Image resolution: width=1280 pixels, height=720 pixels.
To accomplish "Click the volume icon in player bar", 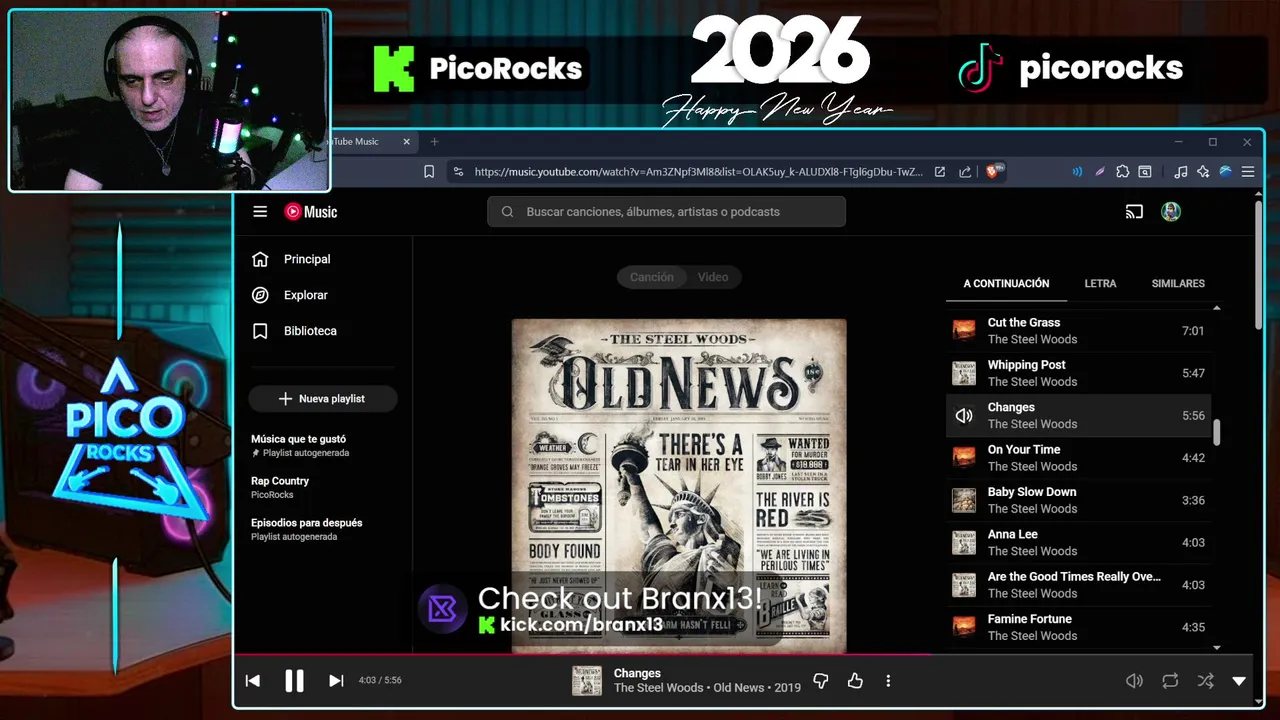I will click(x=1134, y=681).
